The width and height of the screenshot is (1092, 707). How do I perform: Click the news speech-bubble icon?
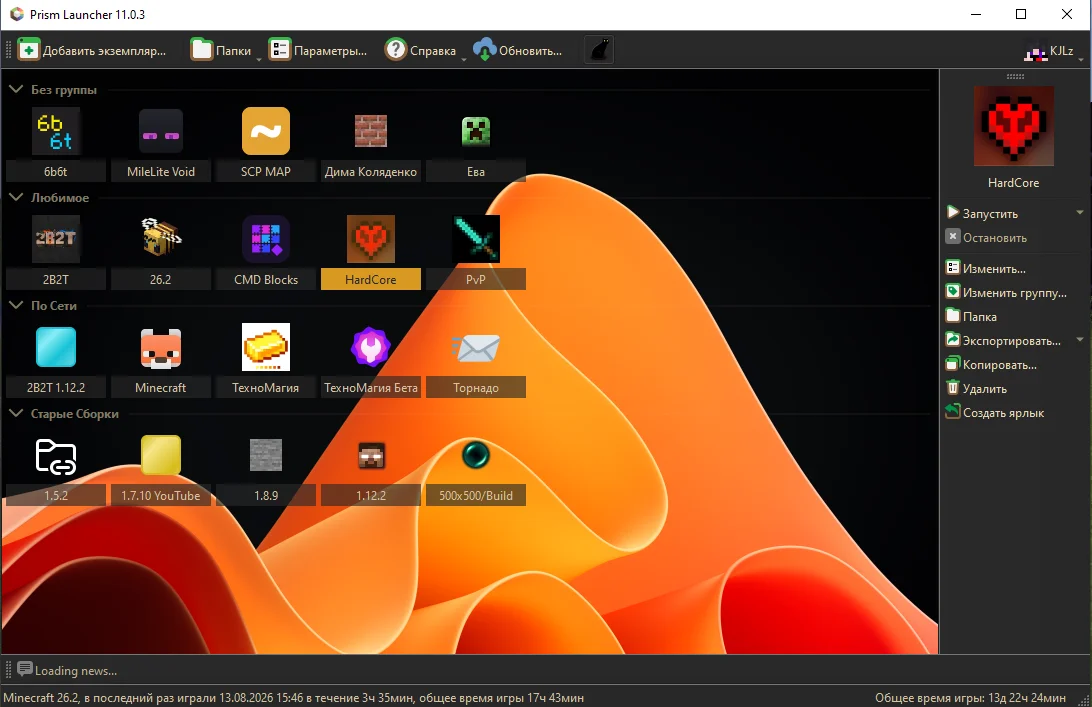(24, 669)
